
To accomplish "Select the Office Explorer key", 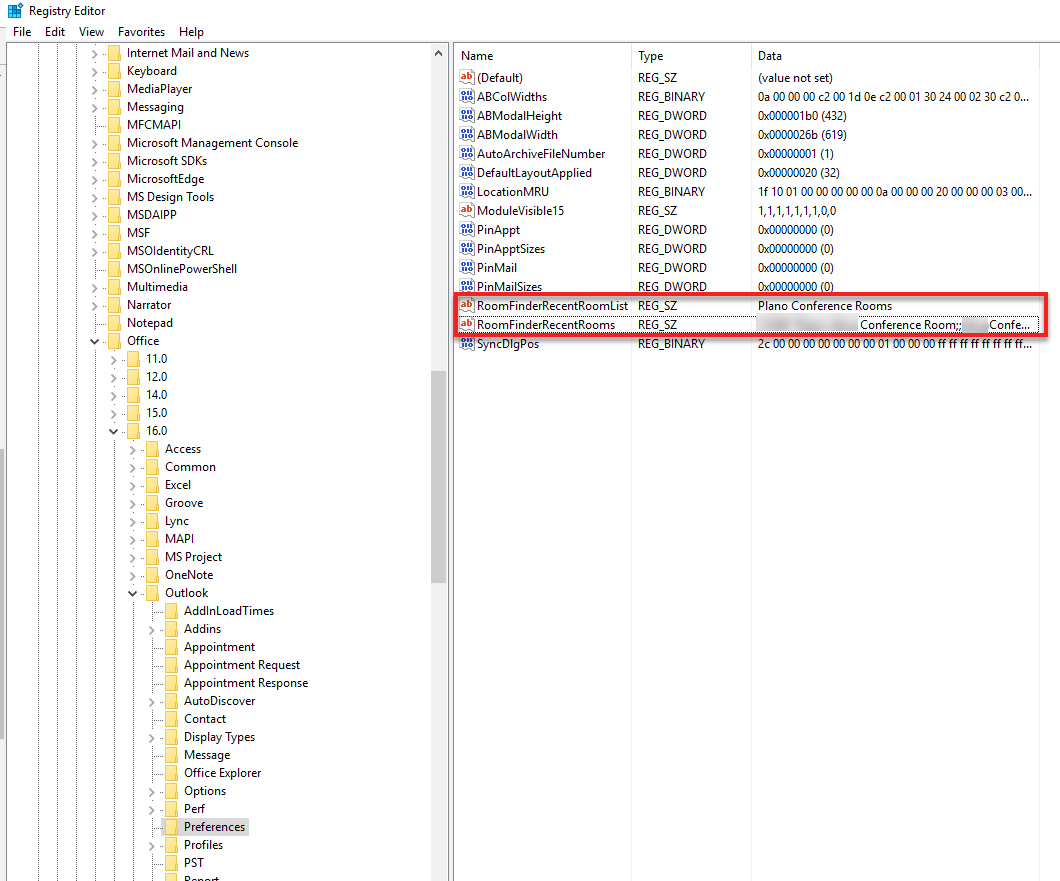I will pyautogui.click(x=222, y=773).
